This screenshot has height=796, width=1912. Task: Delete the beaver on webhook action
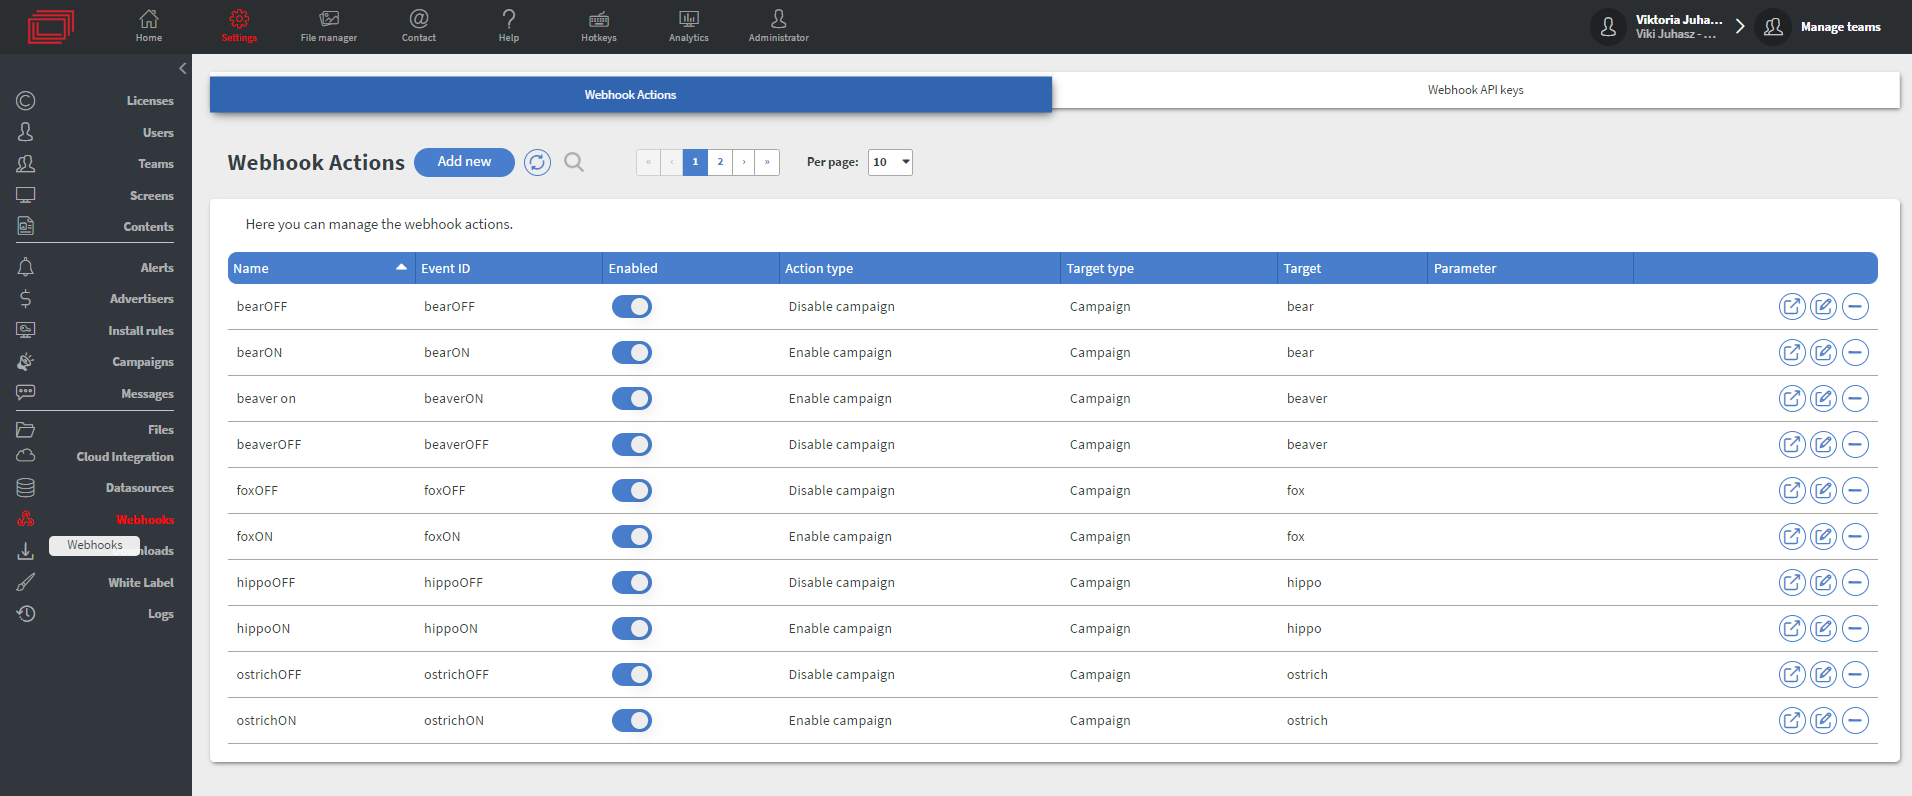[1855, 399]
